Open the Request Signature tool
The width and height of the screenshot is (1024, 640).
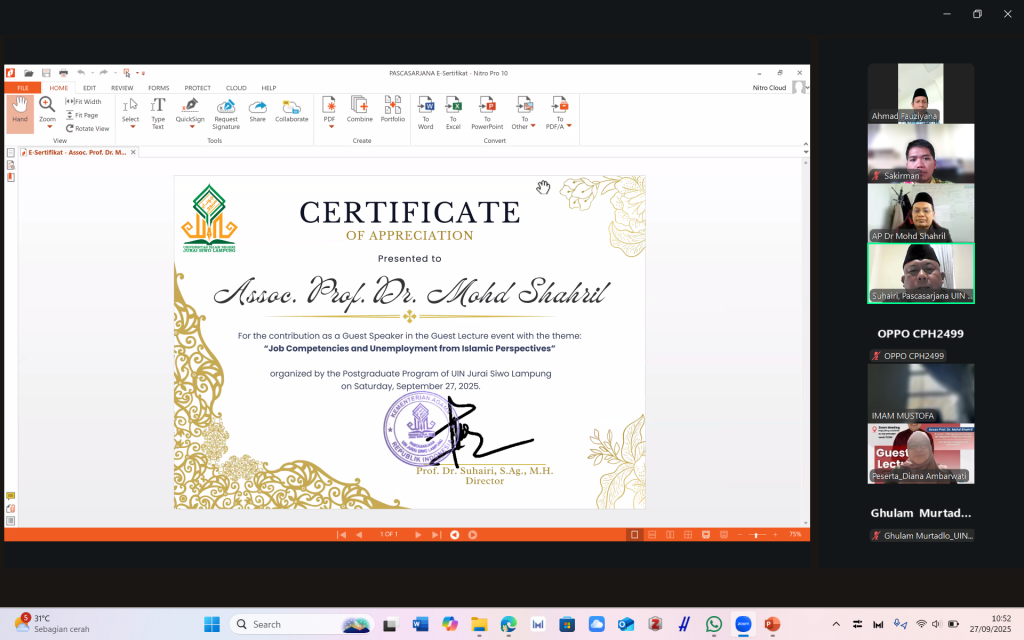click(226, 111)
